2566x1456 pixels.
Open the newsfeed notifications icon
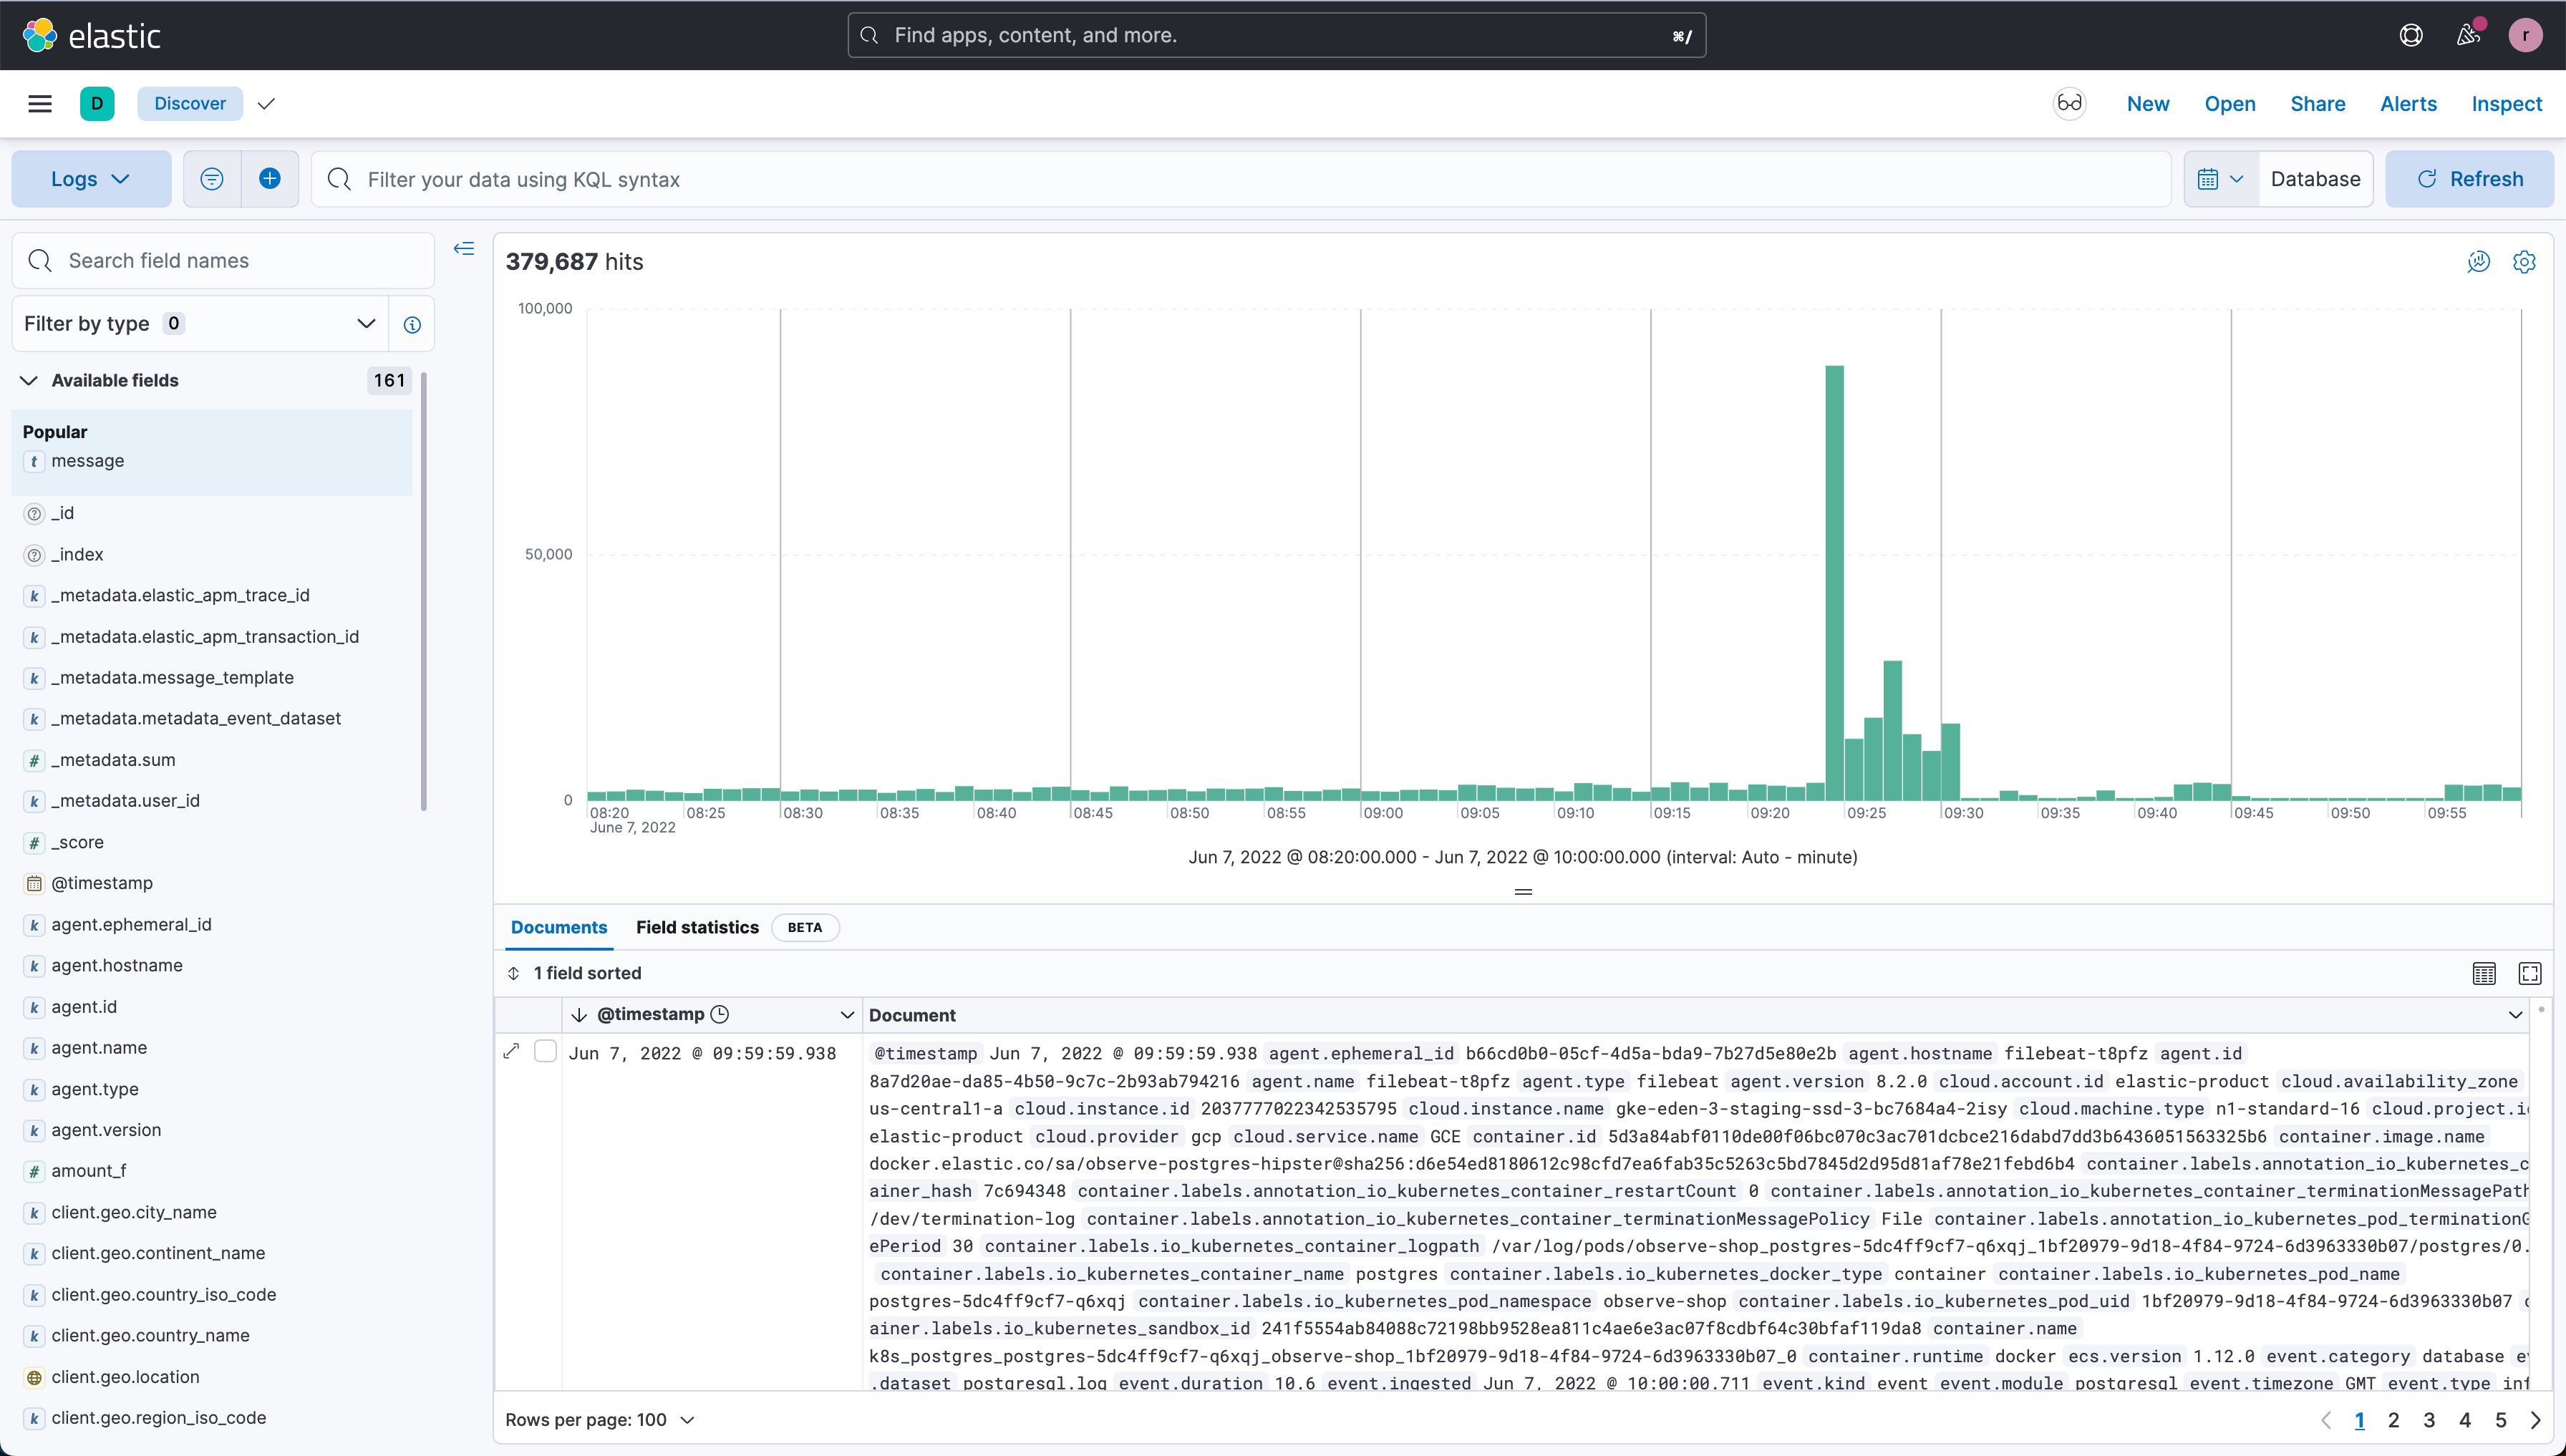[2468, 35]
